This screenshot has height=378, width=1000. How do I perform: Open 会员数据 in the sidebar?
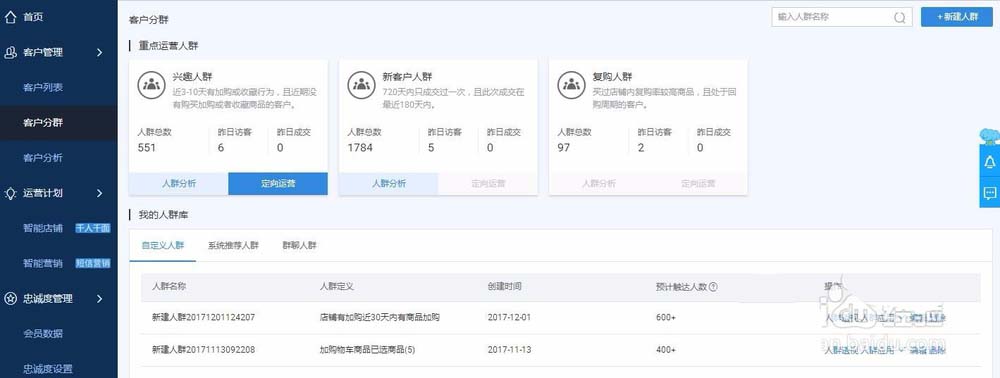(43, 333)
